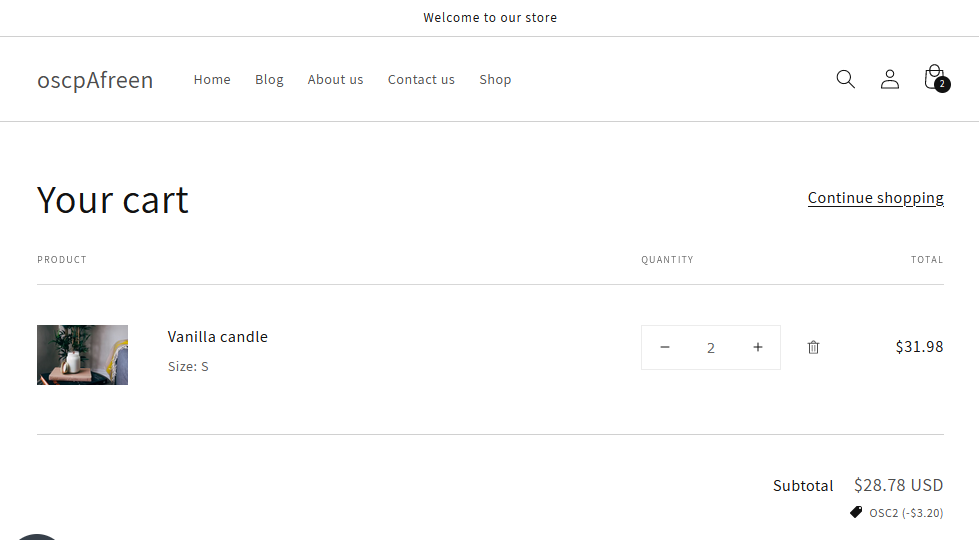979x540 pixels.
Task: Click the account login person icon
Action: (889, 79)
